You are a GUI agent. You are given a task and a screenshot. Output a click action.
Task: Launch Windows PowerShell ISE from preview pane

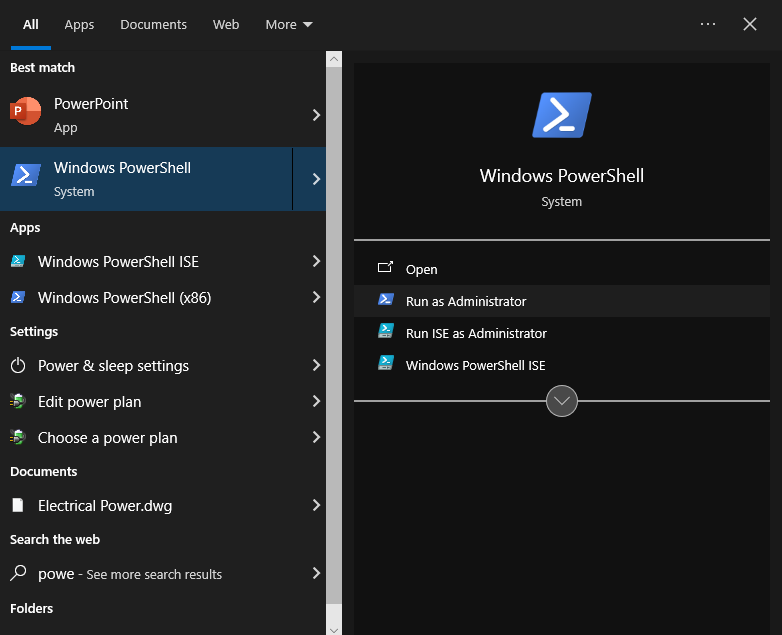562,365
